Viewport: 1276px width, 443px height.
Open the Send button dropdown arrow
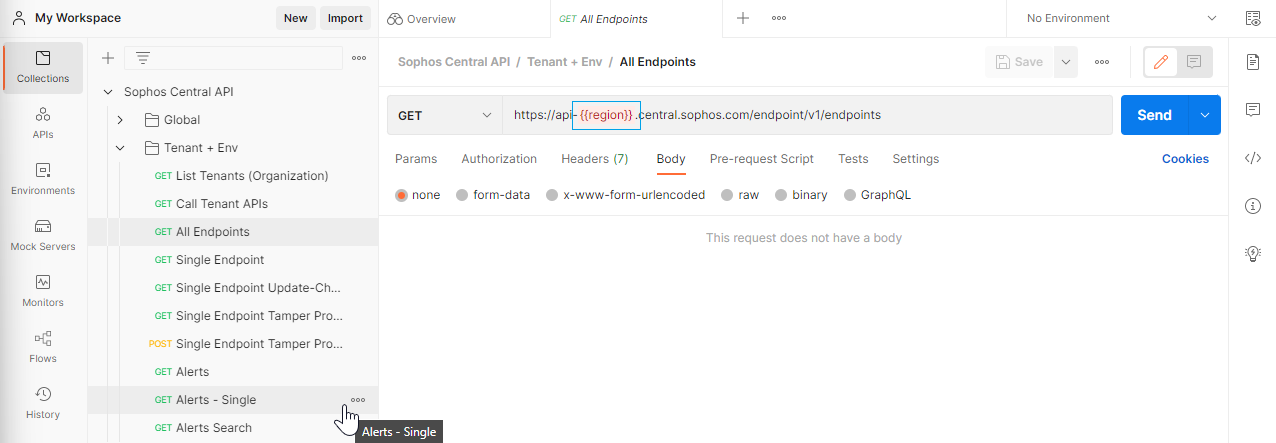[x=1204, y=115]
